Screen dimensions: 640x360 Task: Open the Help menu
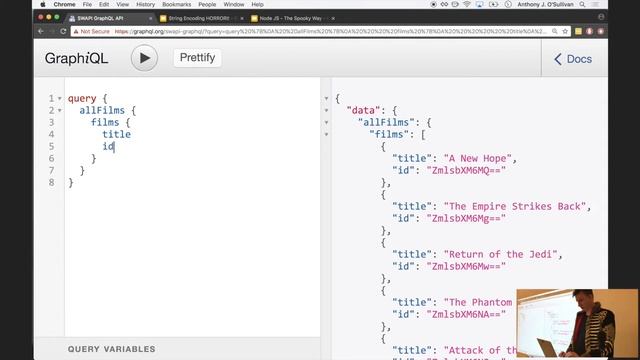pyautogui.click(x=257, y=4)
